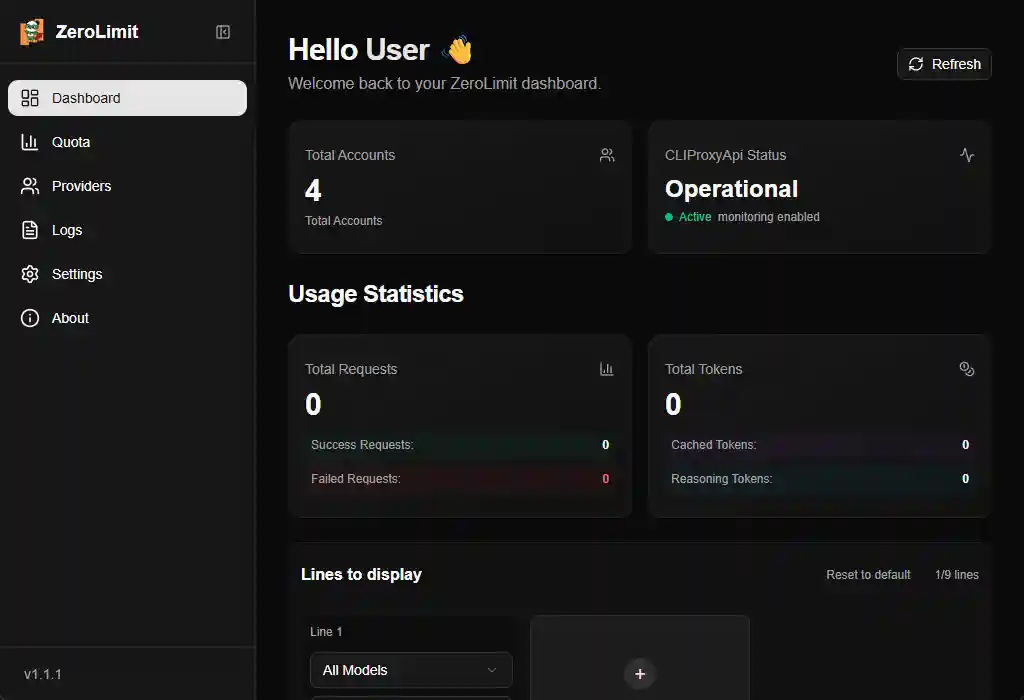This screenshot has width=1024, height=700.
Task: Open Settings via the gear icon
Action: [x=30, y=274]
